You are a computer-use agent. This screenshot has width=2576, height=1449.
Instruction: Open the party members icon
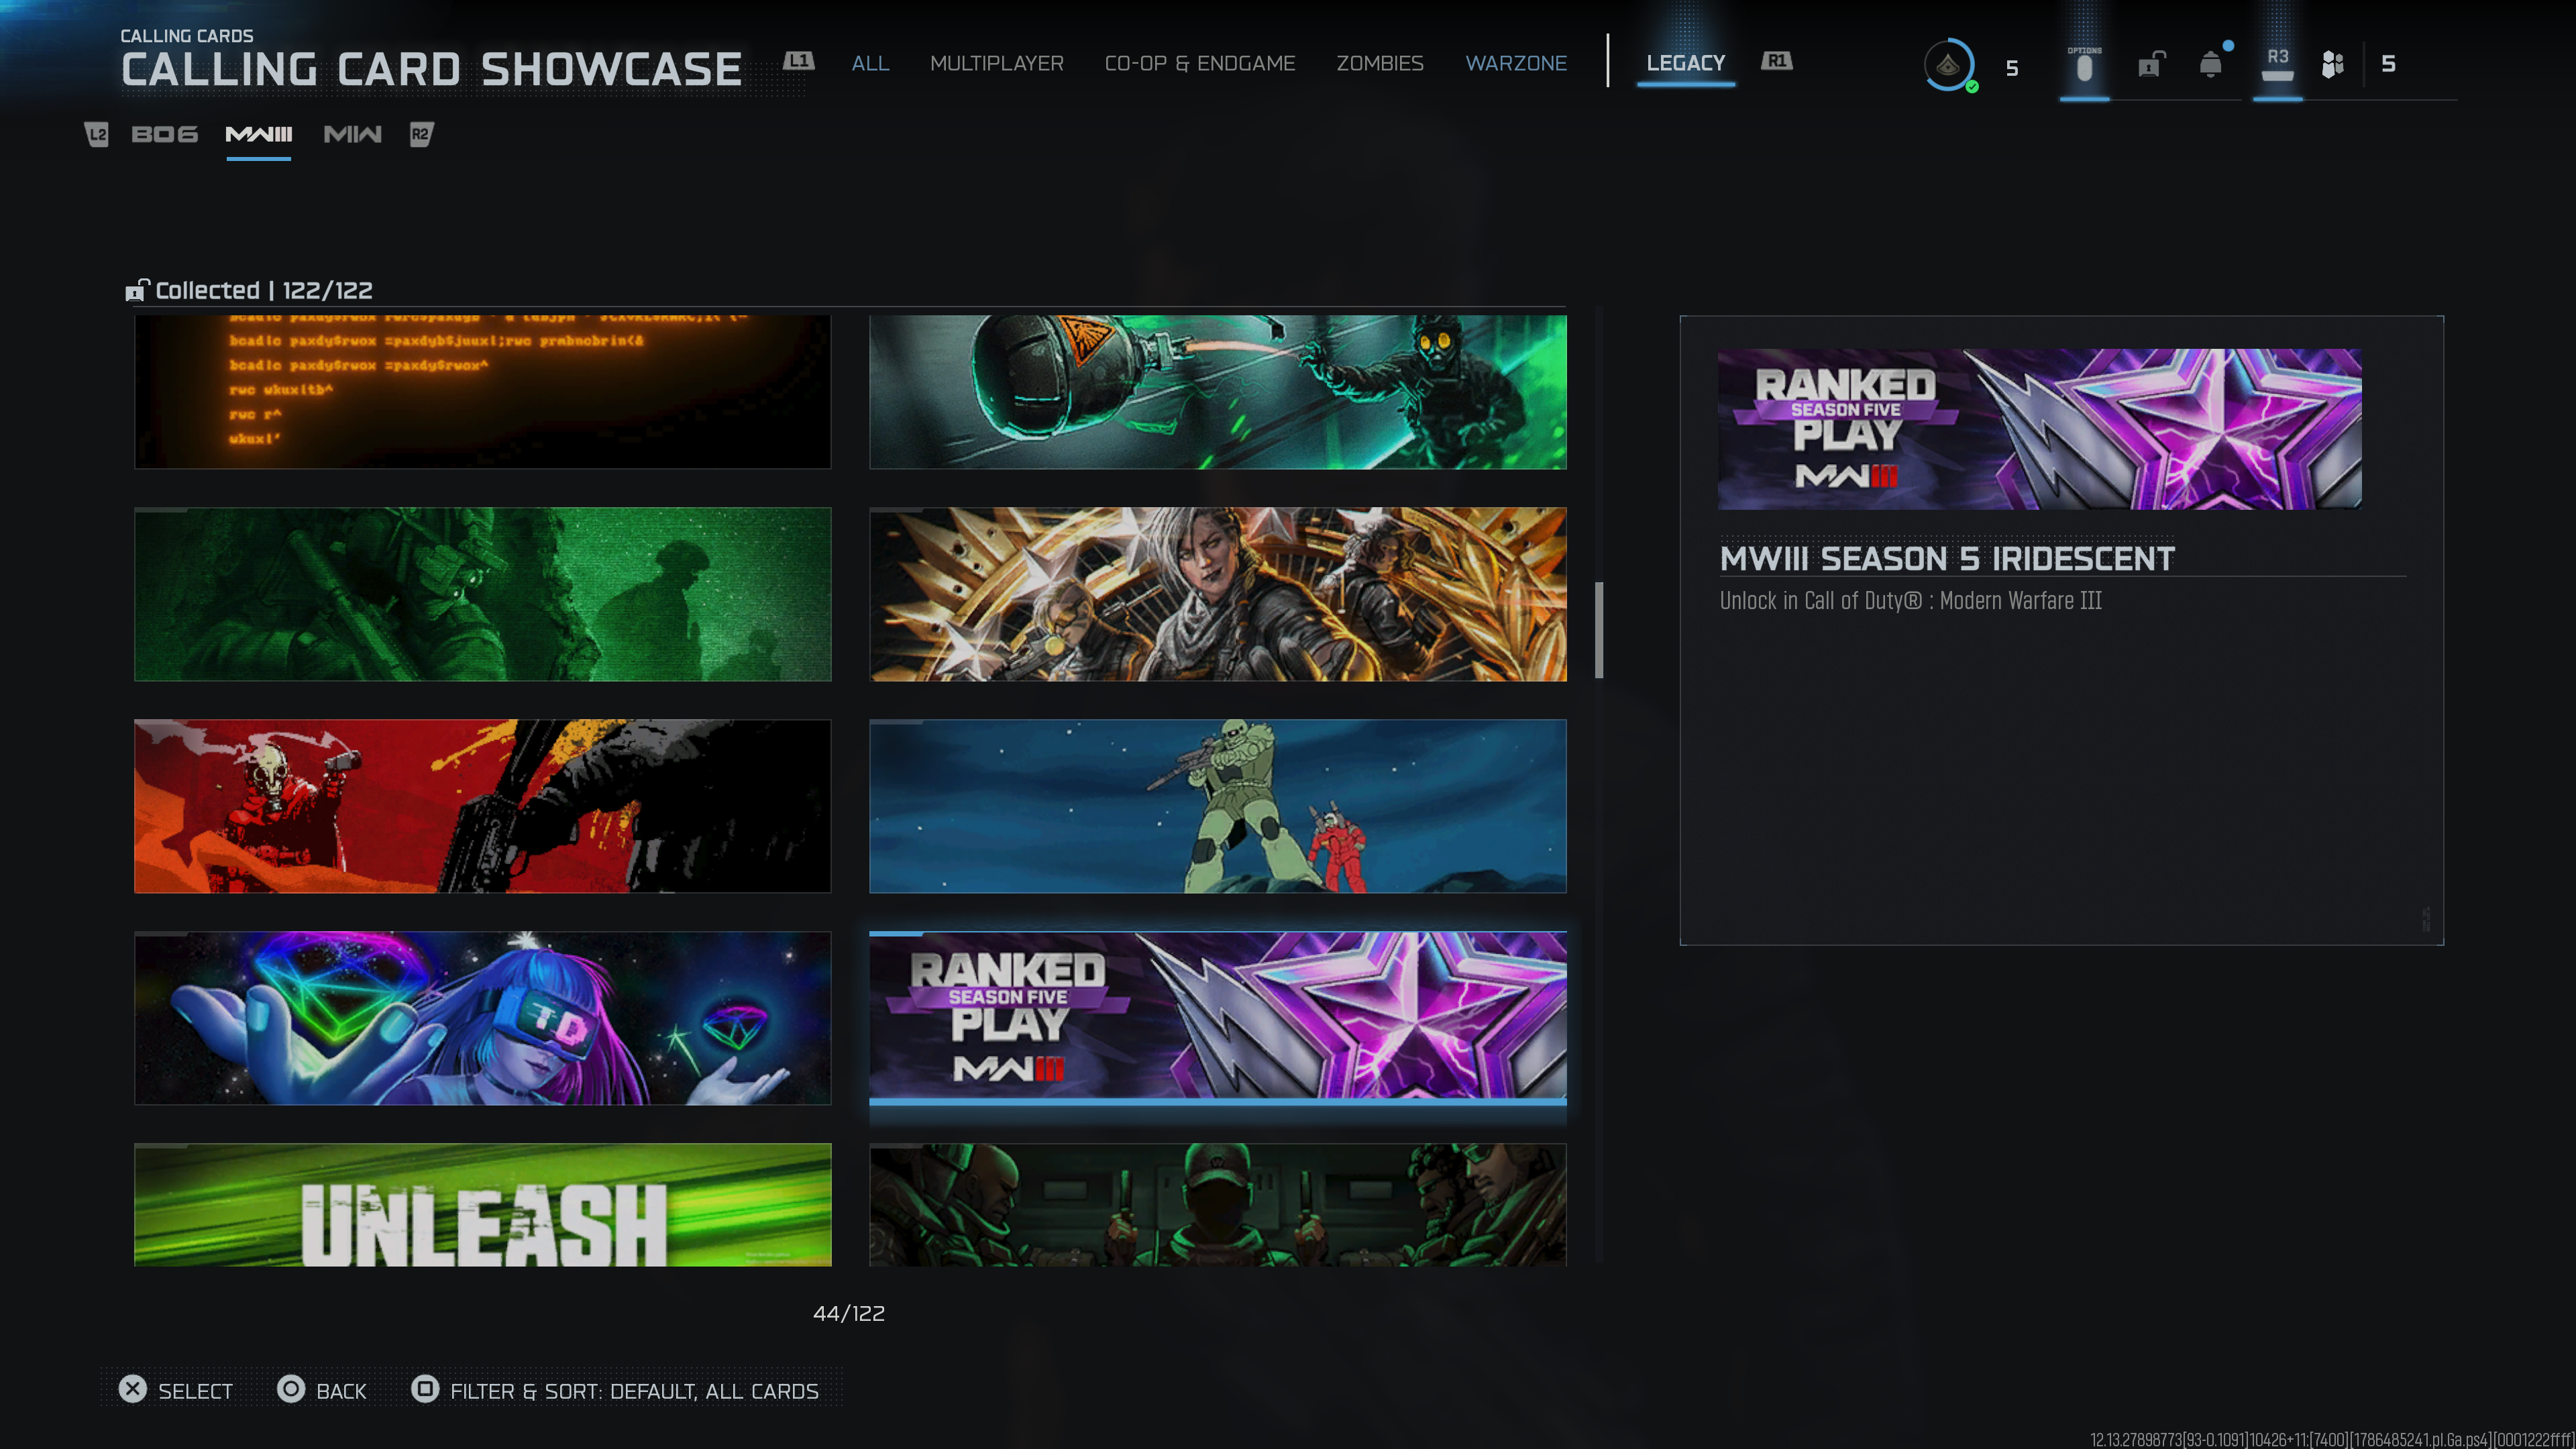coord(2333,65)
